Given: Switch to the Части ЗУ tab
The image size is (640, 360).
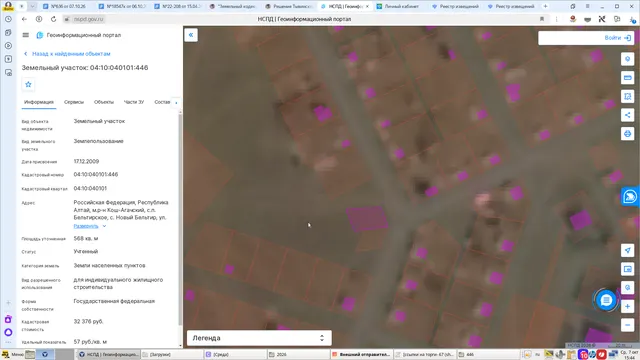Looking at the screenshot, I should point(134,102).
